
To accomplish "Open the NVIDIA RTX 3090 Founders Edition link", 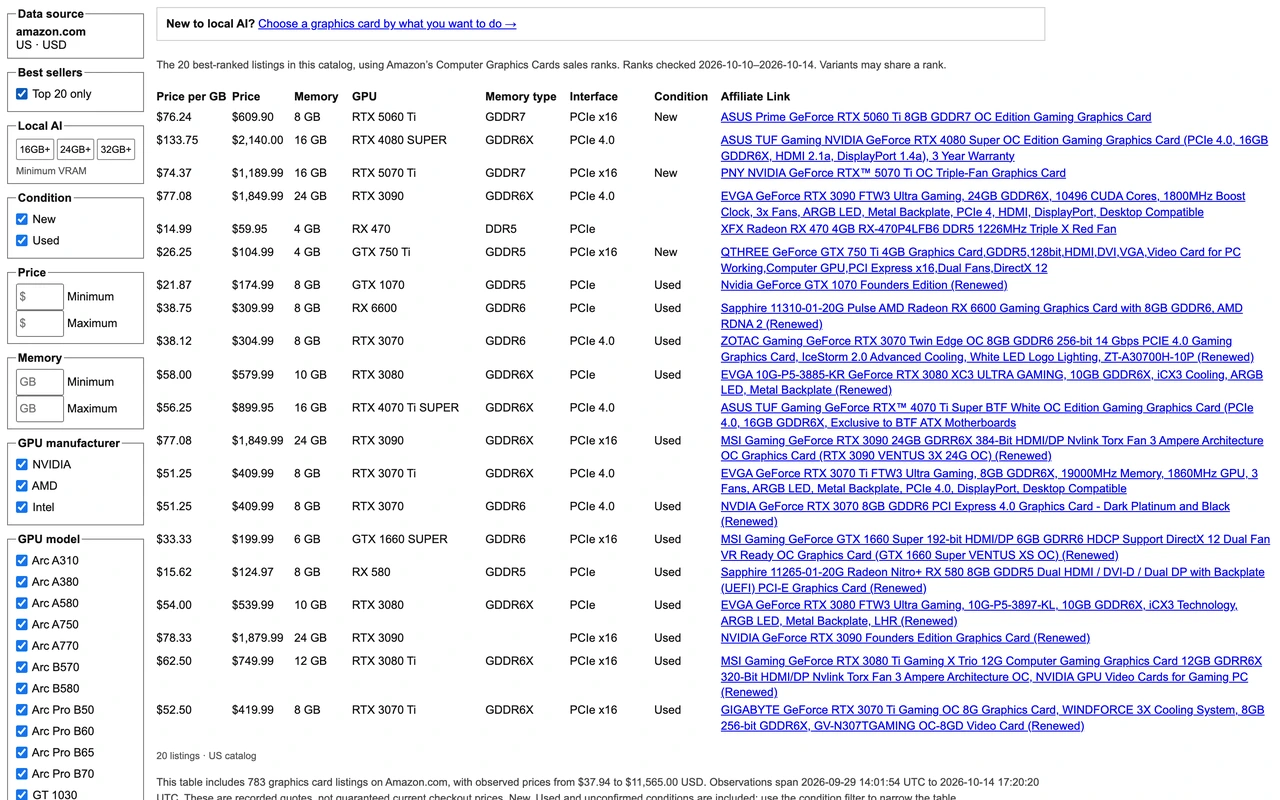I will [x=905, y=638].
